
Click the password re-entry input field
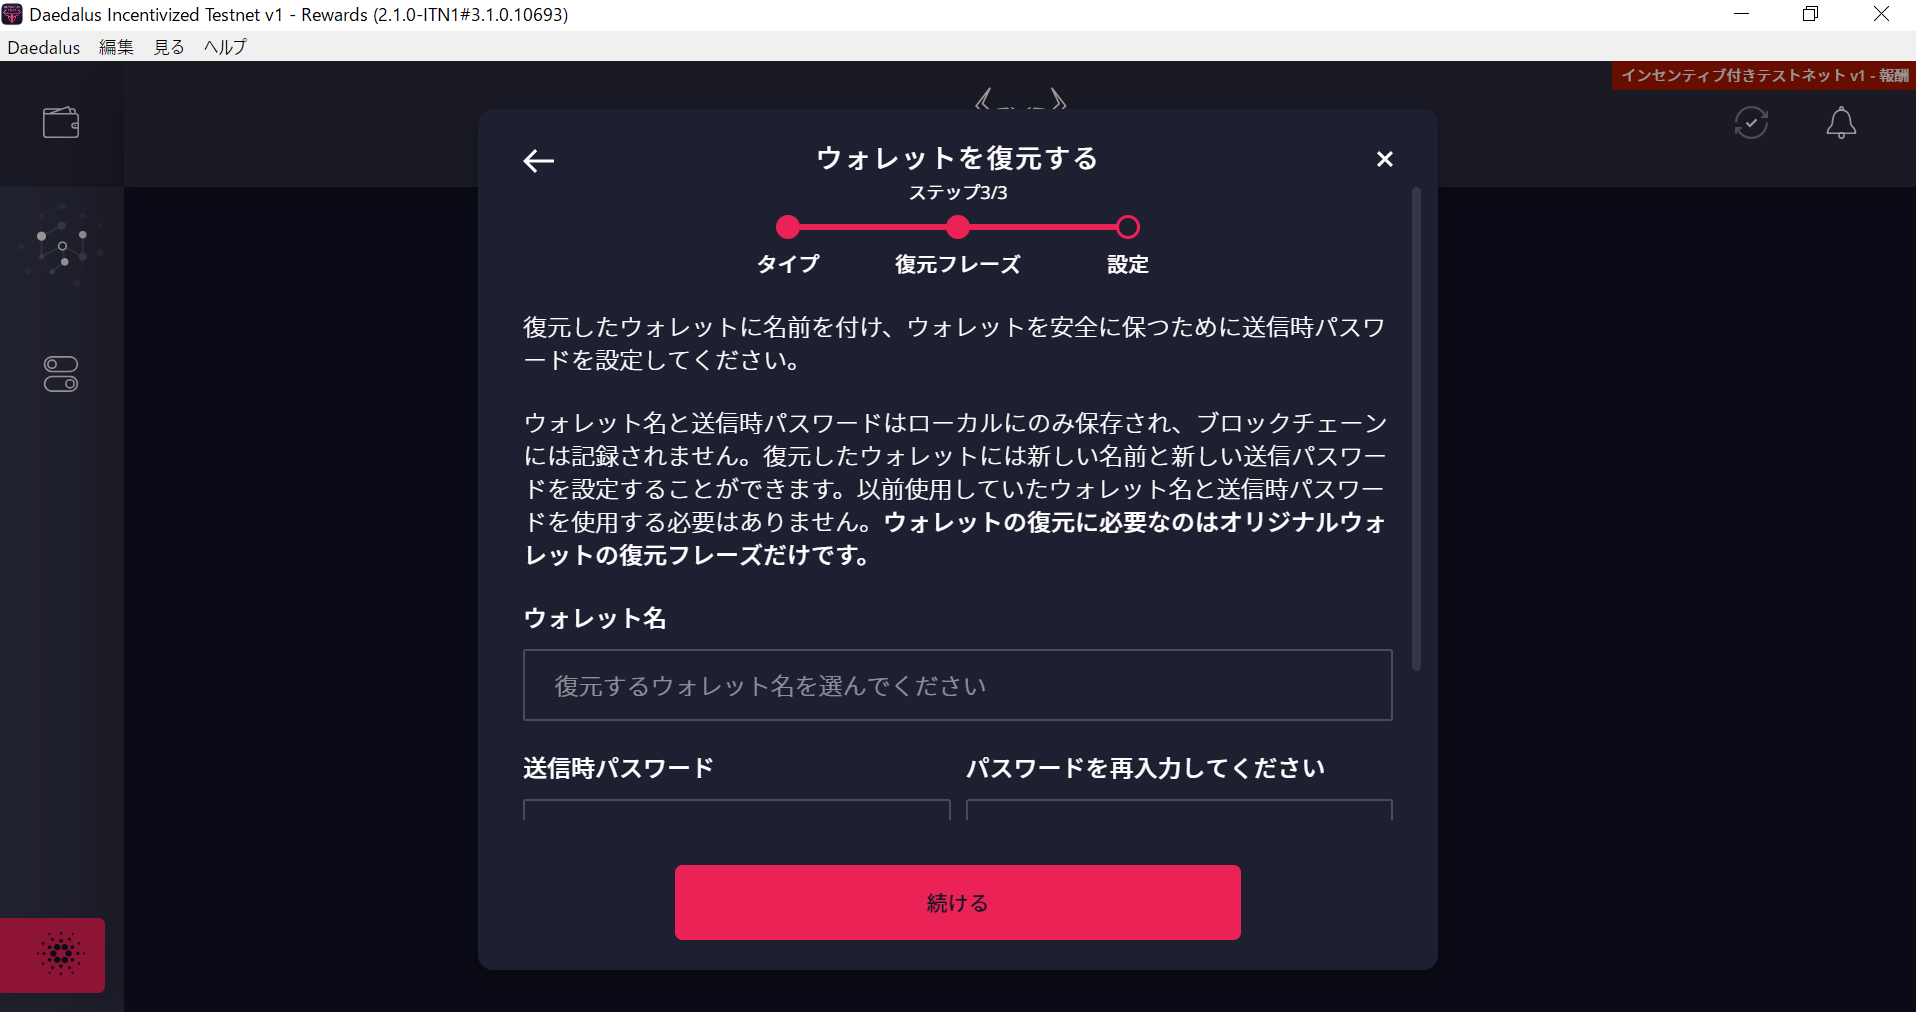[x=1179, y=809]
